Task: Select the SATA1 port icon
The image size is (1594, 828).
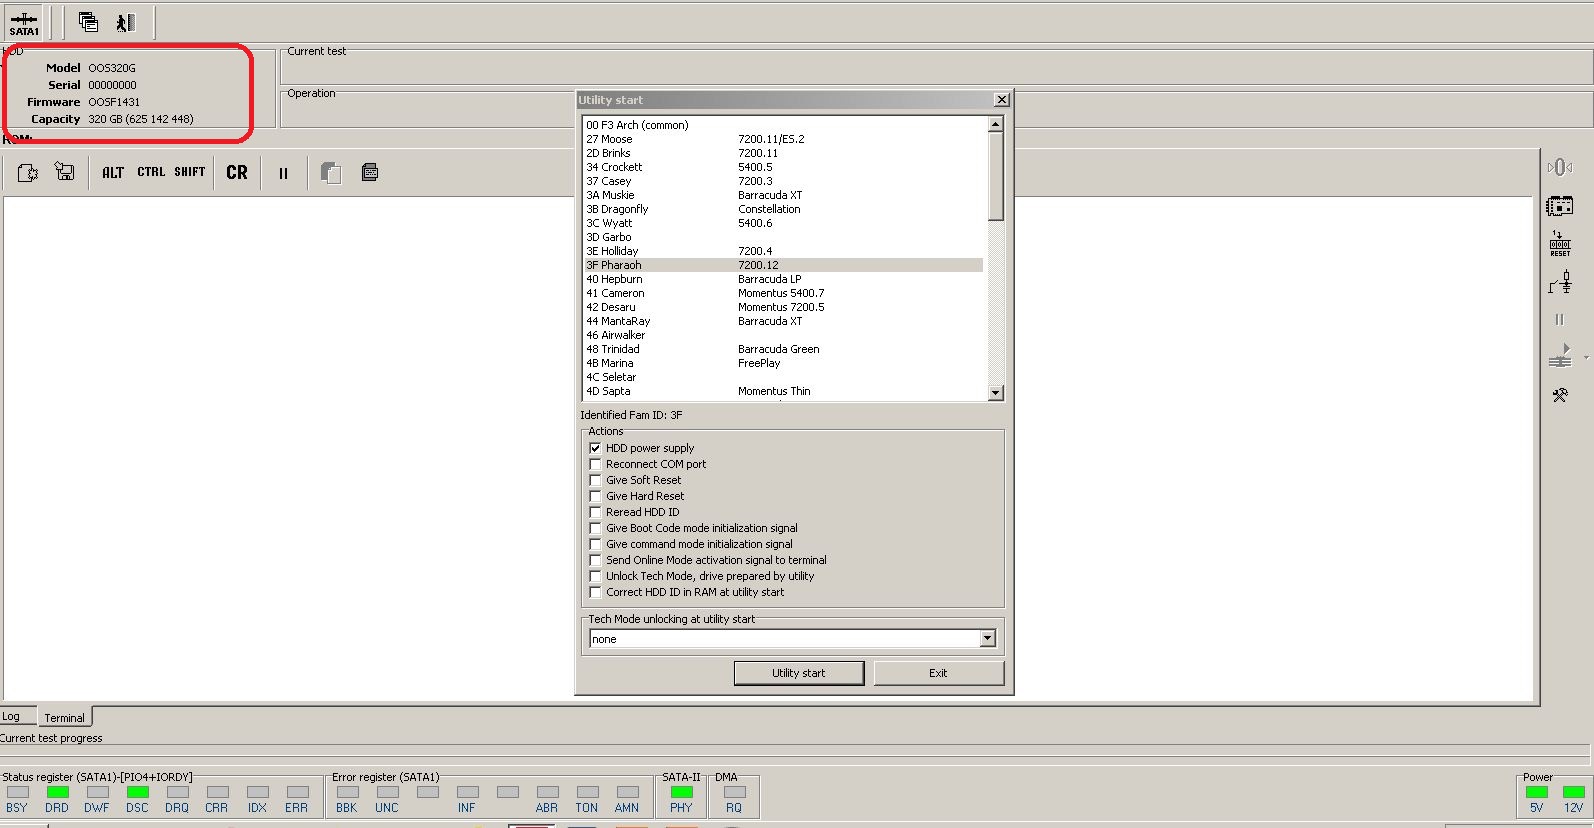Action: pyautogui.click(x=24, y=22)
